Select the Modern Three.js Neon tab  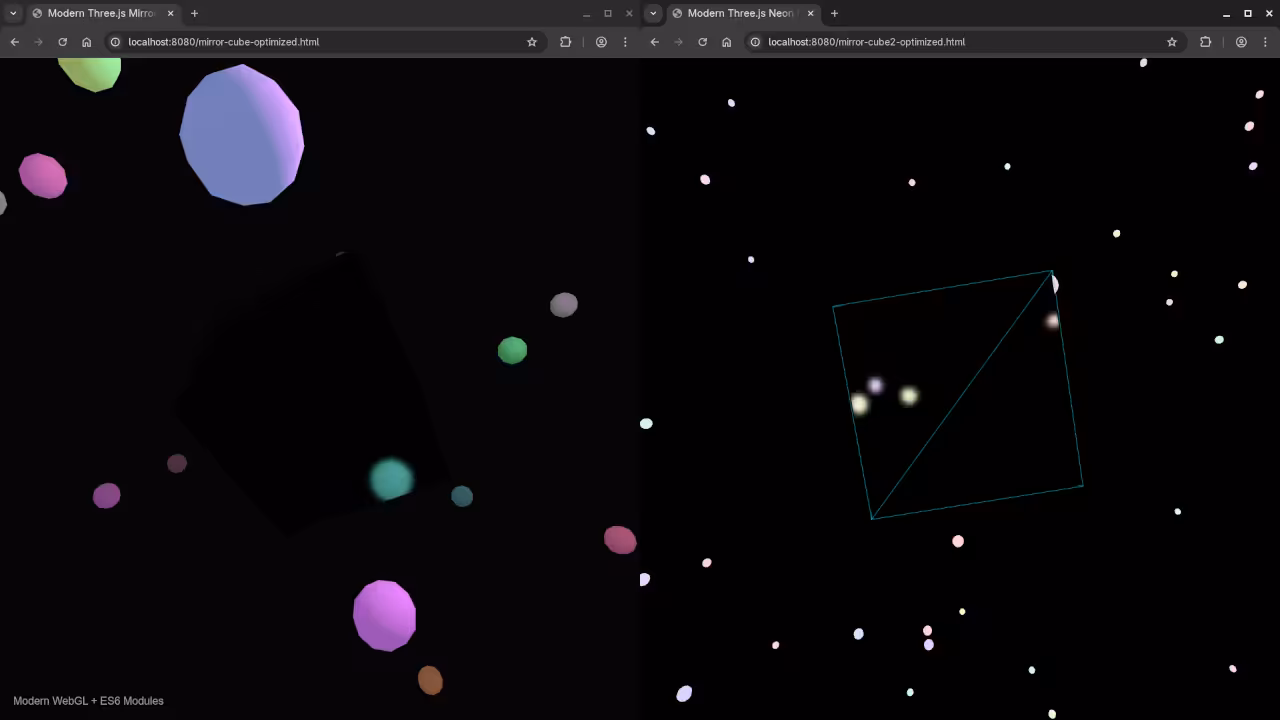coord(740,13)
